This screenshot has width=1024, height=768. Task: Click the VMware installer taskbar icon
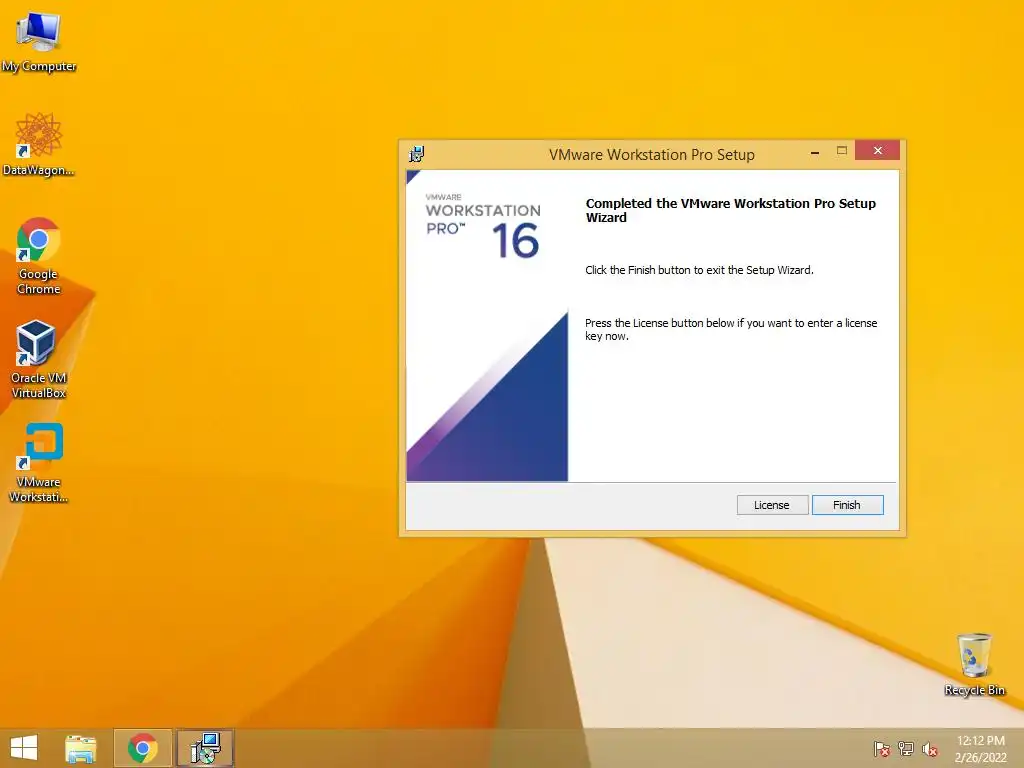[205, 748]
